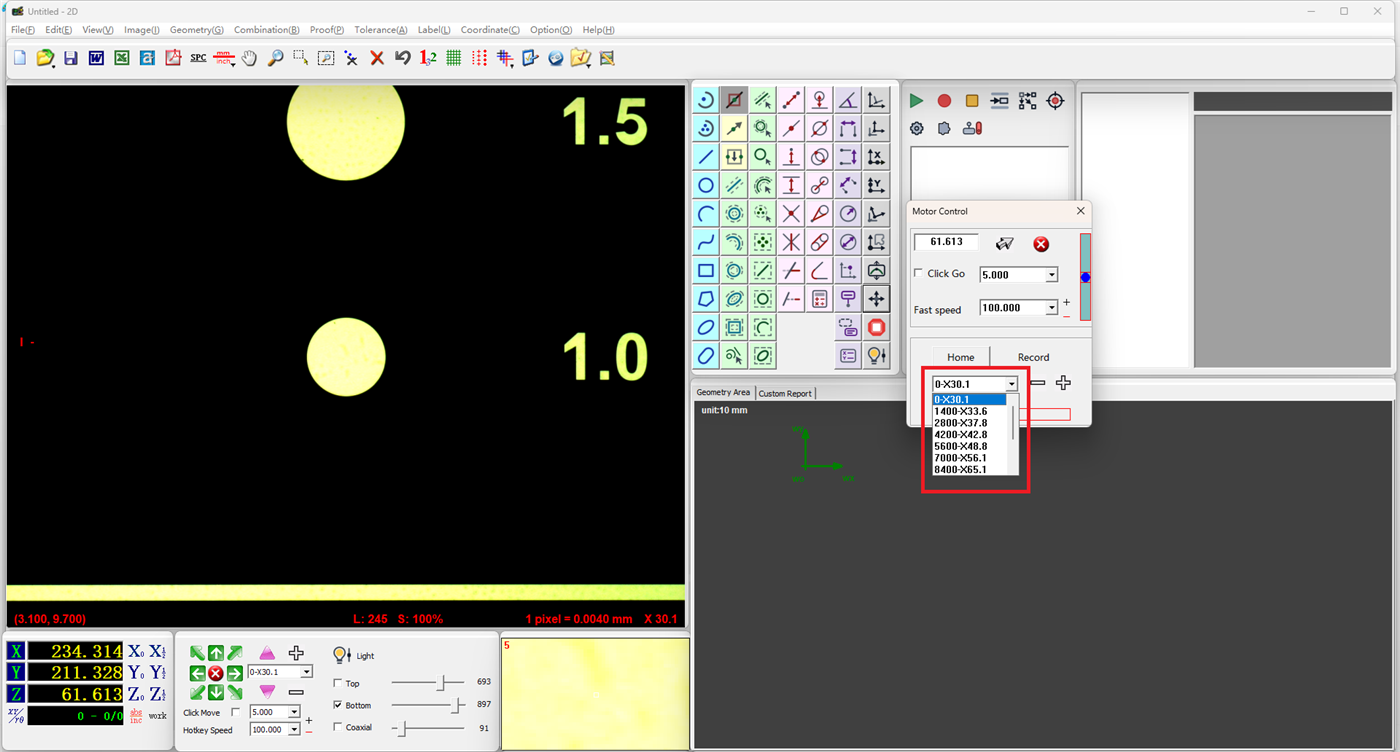
Task: Click Home button in Motor Control
Action: (x=961, y=357)
